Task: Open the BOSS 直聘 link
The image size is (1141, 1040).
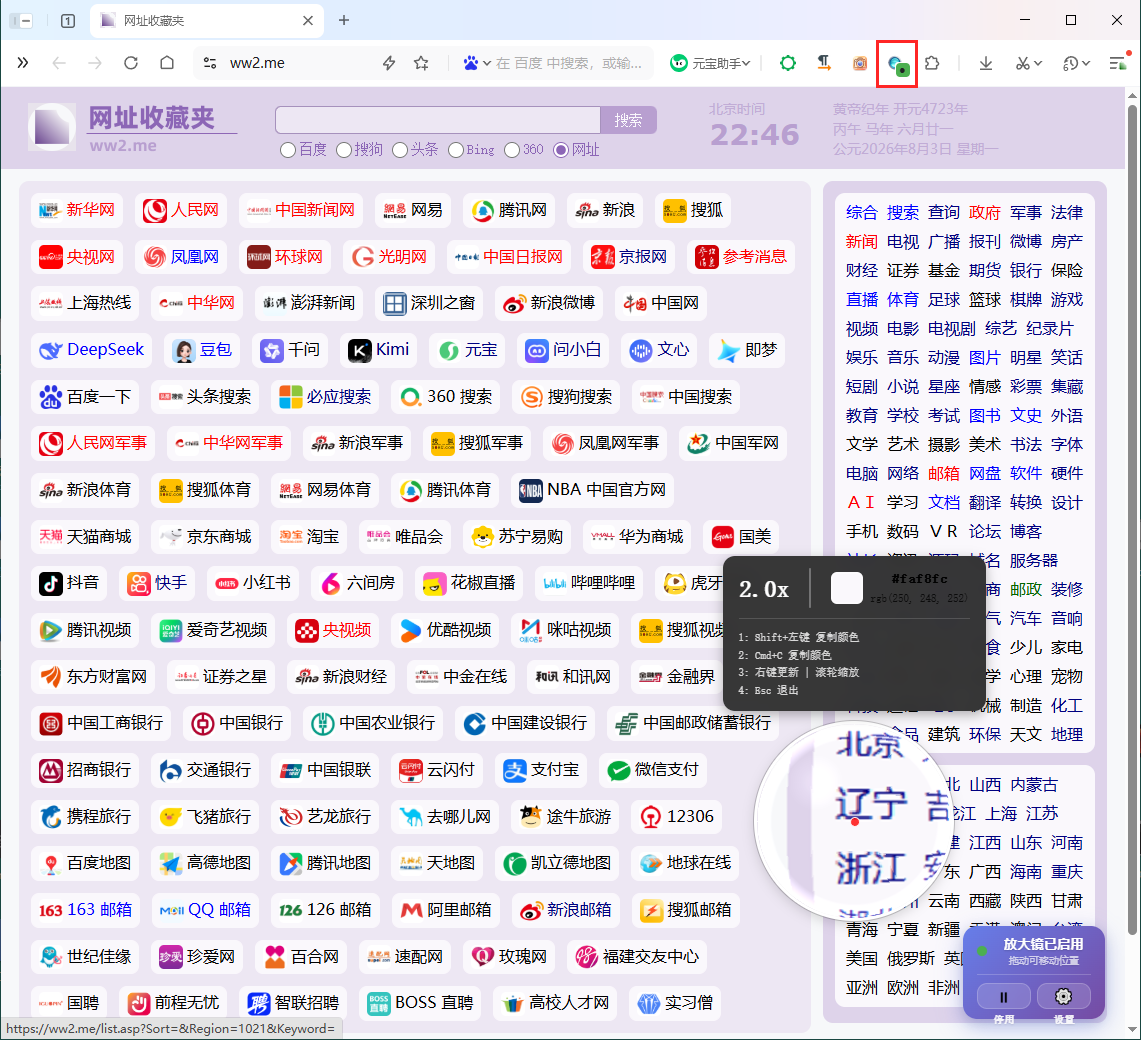Action: point(421,1003)
